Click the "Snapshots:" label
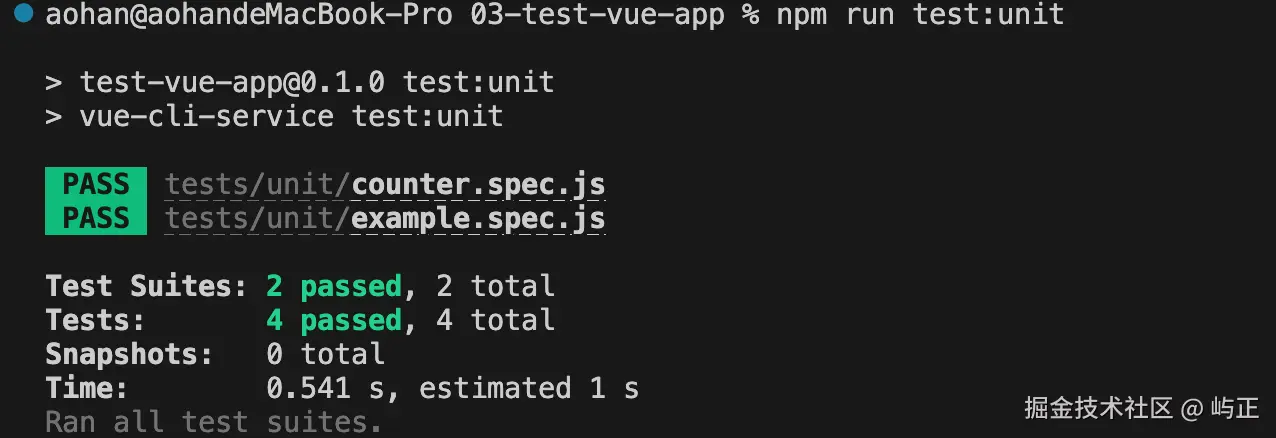 [129, 354]
